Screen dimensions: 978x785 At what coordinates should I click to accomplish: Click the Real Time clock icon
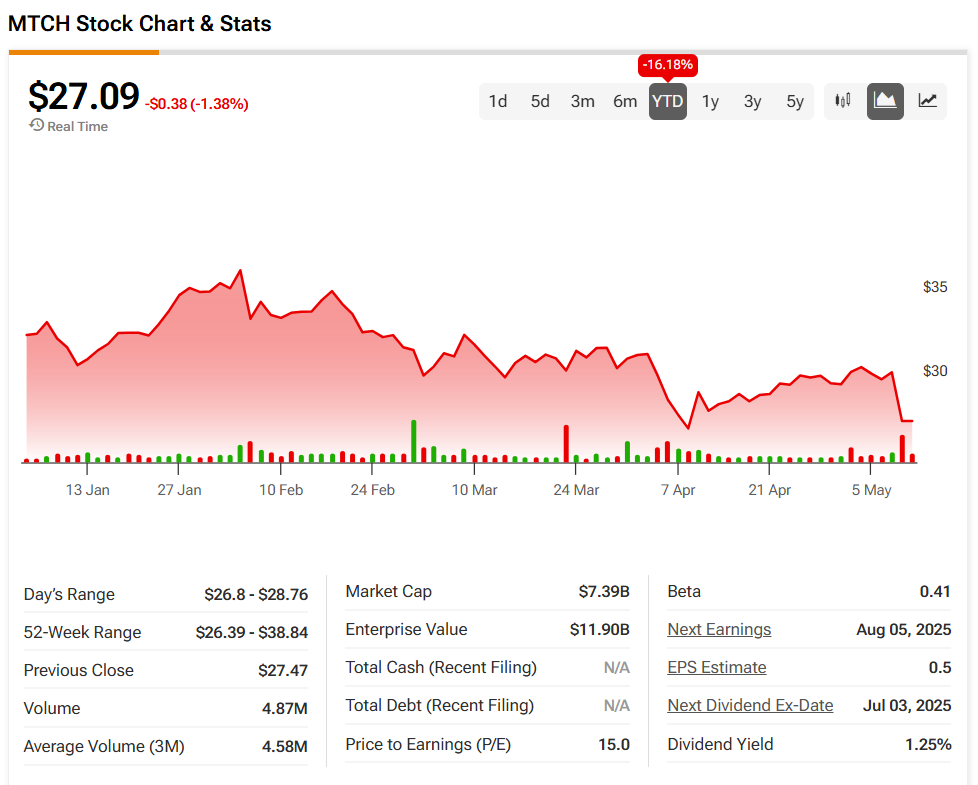point(37,125)
